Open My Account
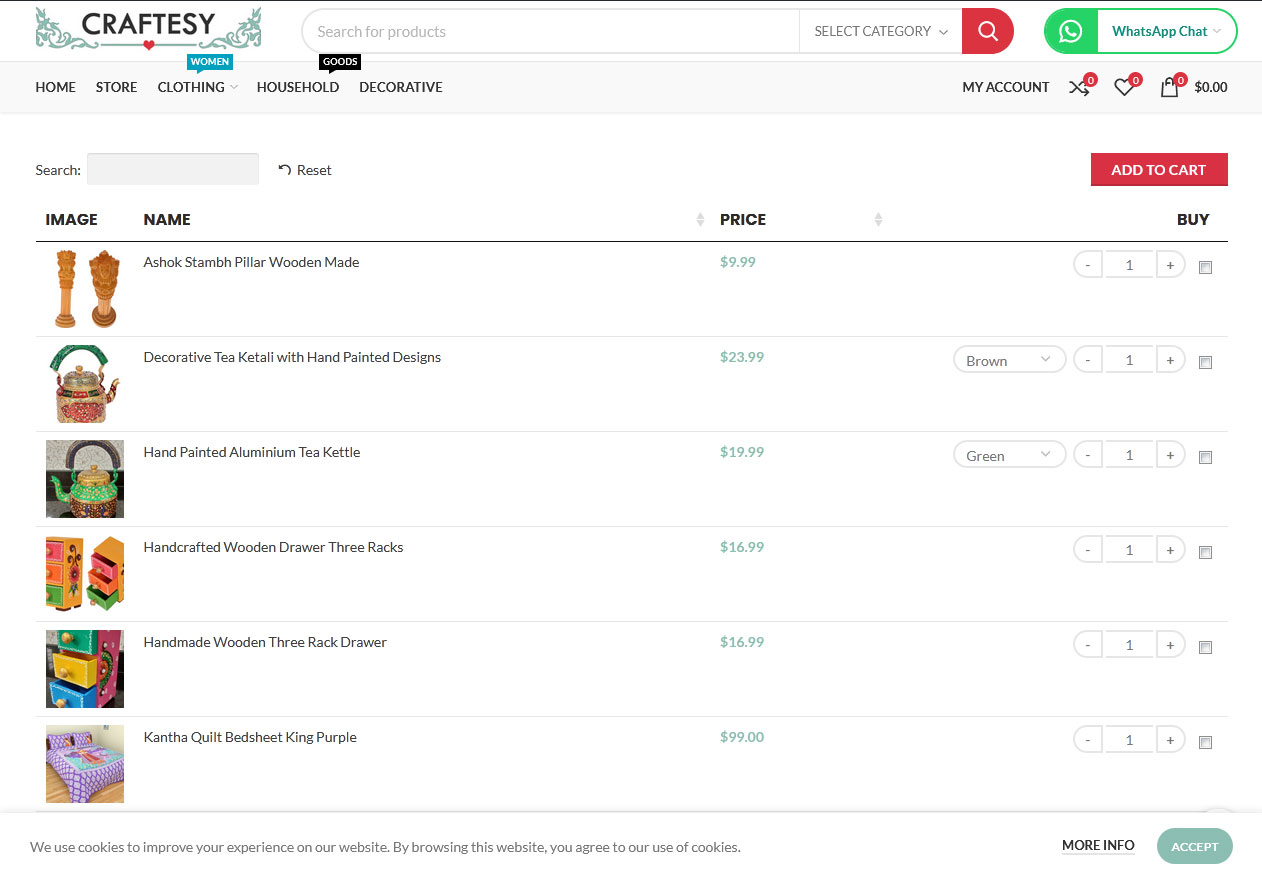 click(x=1006, y=87)
